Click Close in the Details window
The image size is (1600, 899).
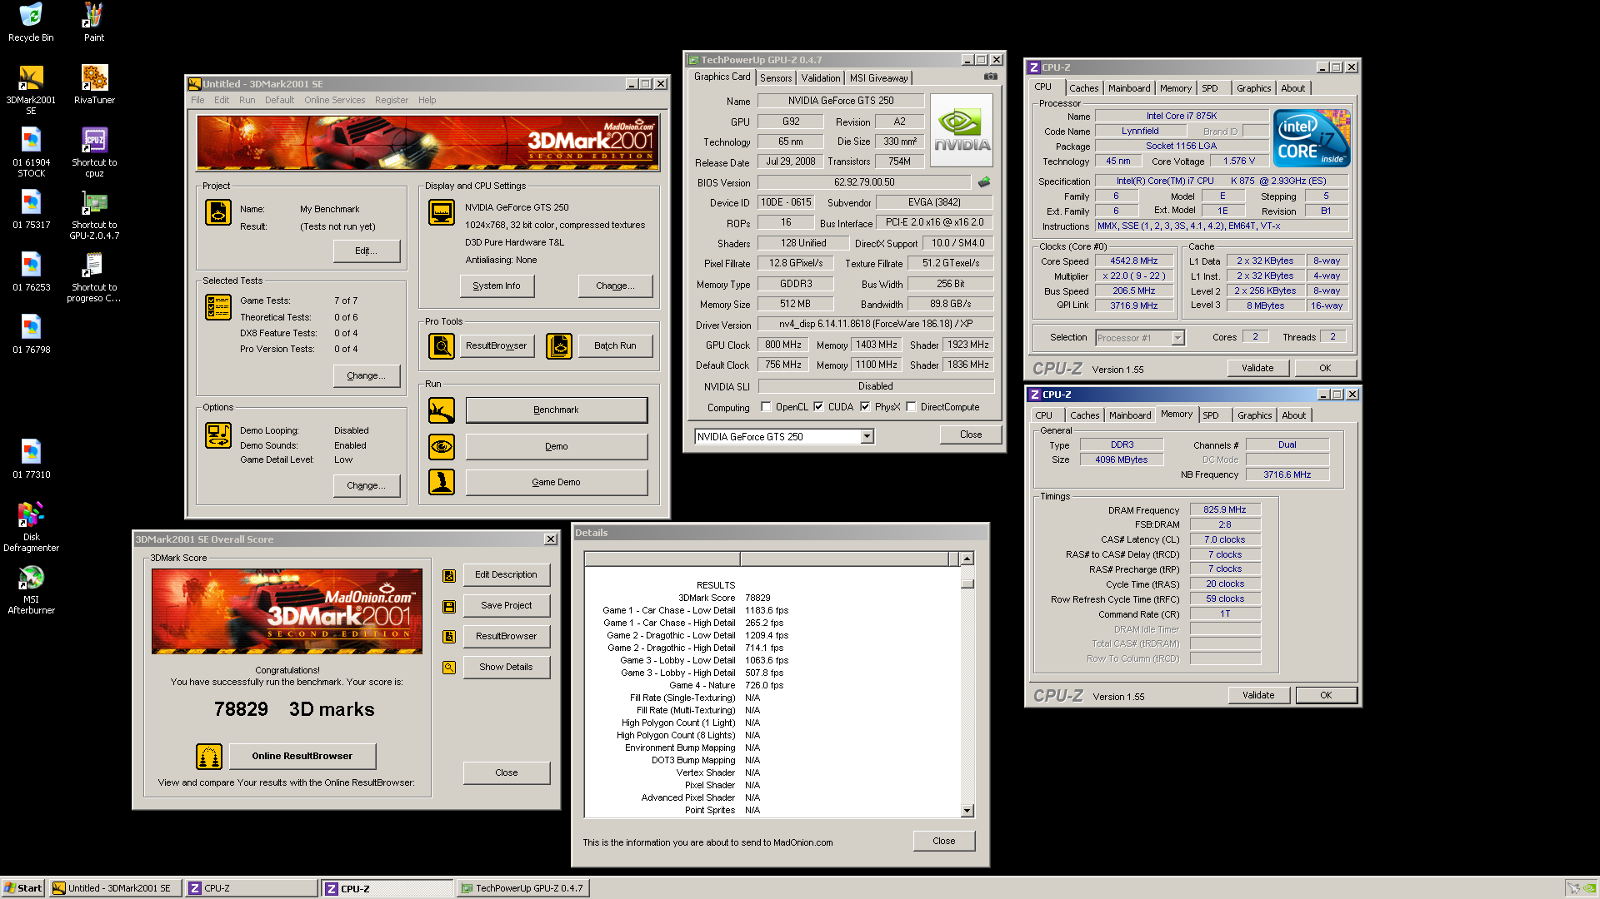coord(944,841)
